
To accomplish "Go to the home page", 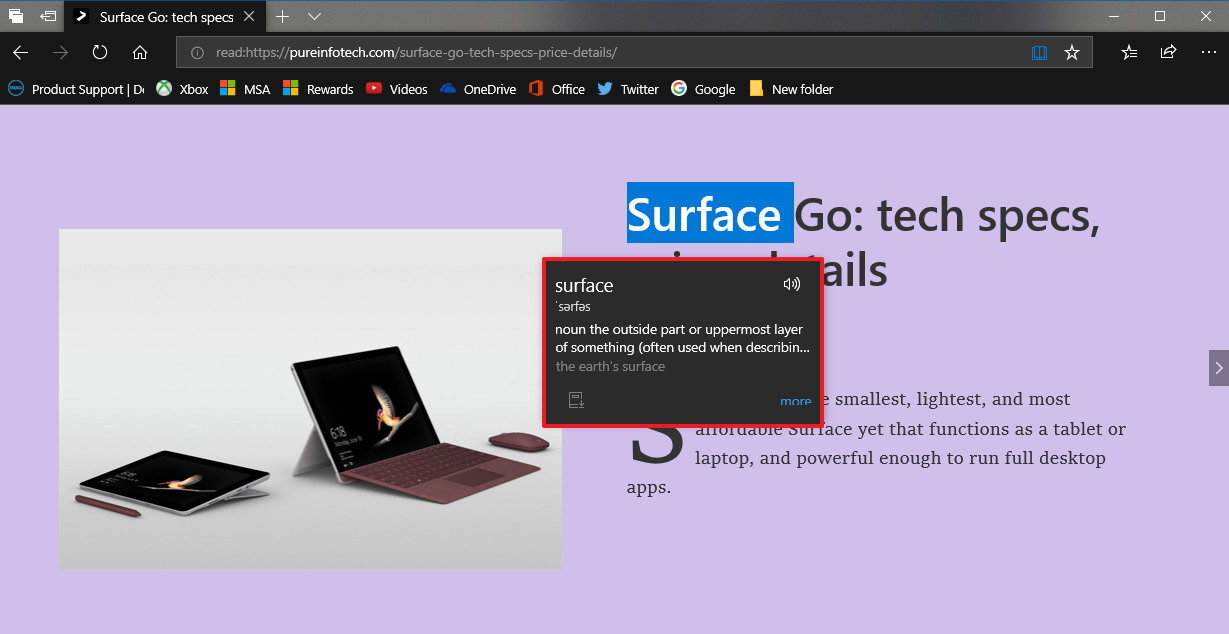I will coord(140,52).
